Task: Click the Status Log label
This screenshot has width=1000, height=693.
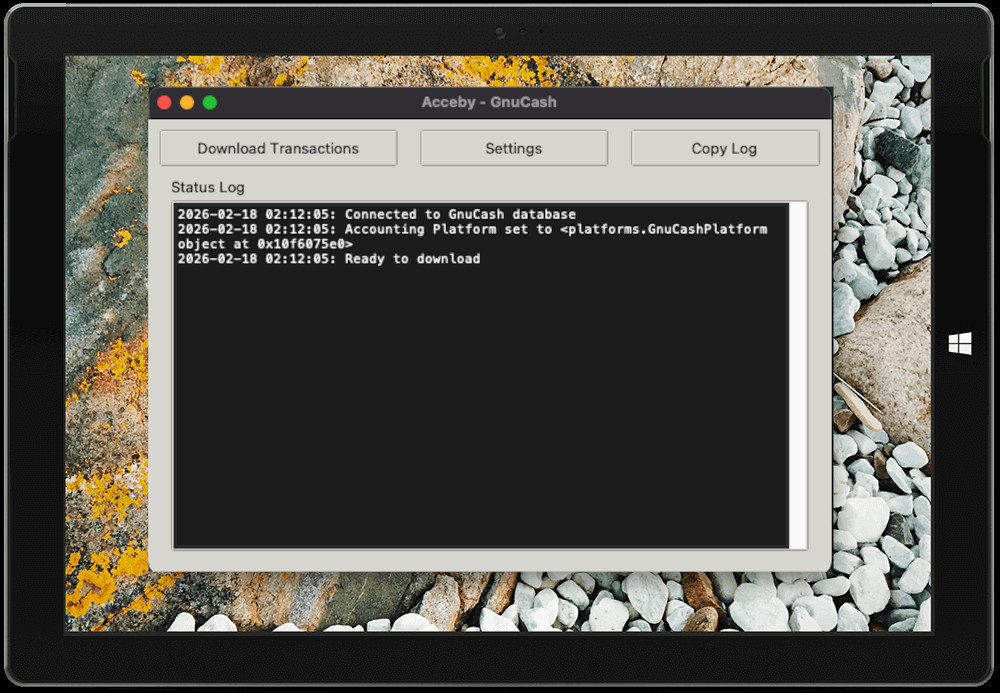Action: [x=207, y=187]
